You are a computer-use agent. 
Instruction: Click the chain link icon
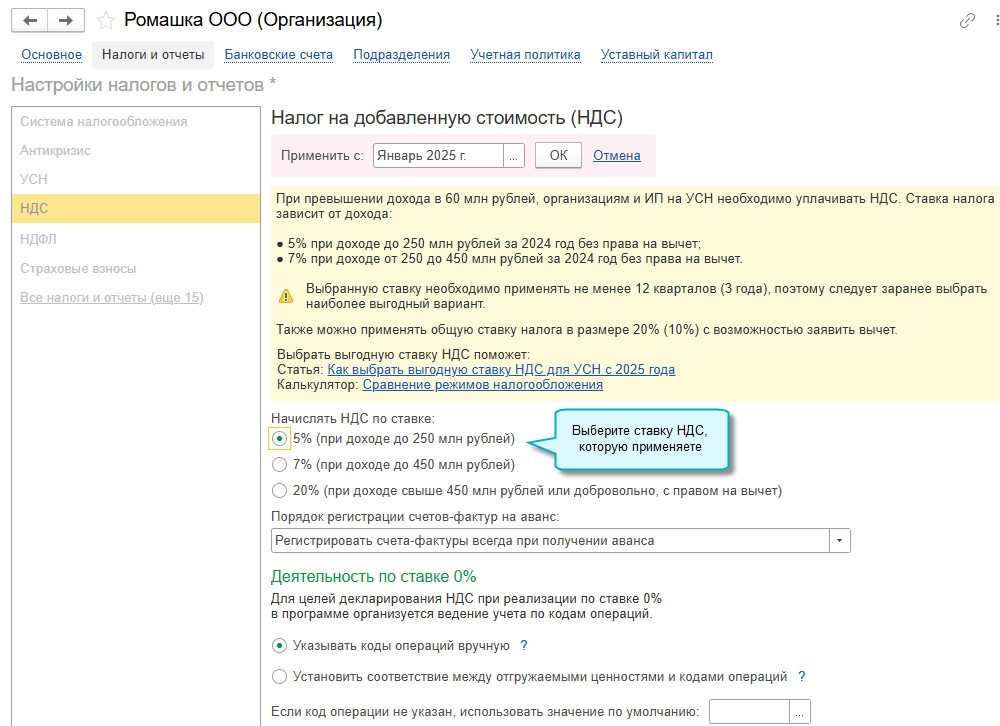[967, 21]
